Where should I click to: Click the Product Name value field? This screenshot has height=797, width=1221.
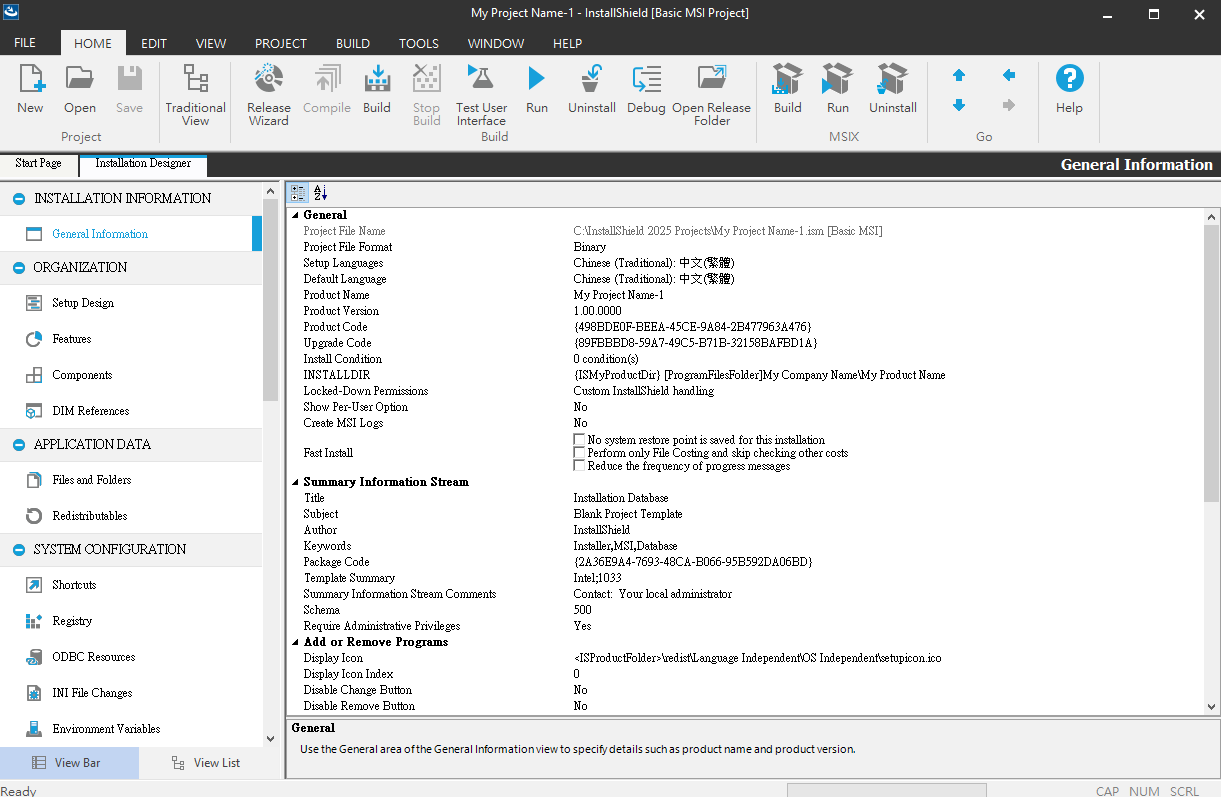890,295
